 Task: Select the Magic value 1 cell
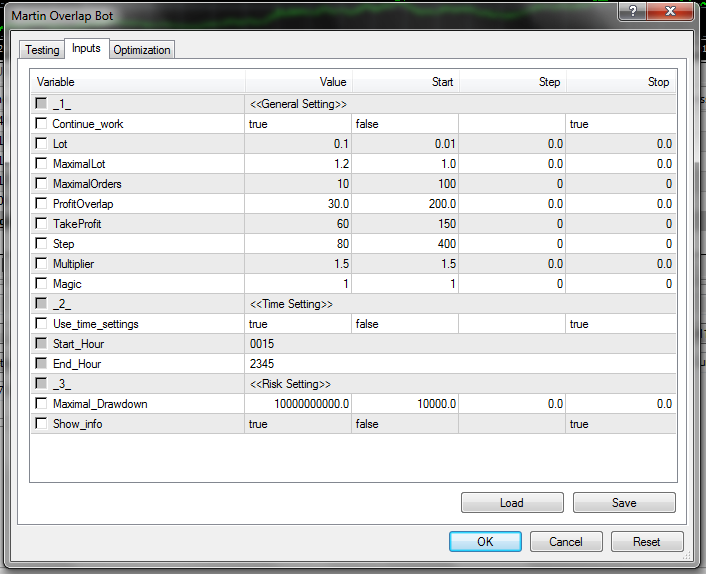298,284
